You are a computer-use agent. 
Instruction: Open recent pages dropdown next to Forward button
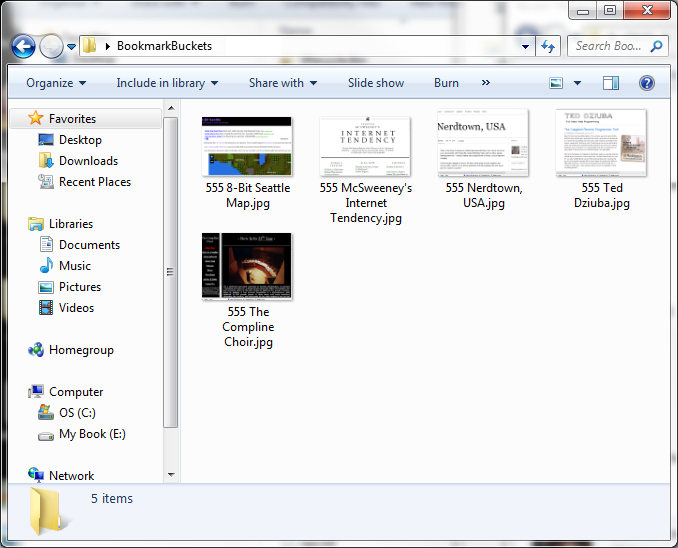[x=71, y=46]
